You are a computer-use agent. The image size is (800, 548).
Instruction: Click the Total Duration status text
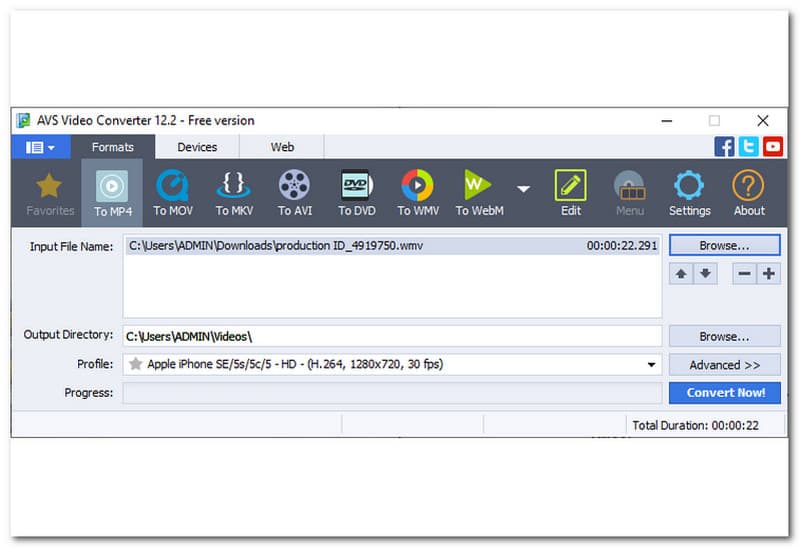(x=695, y=426)
